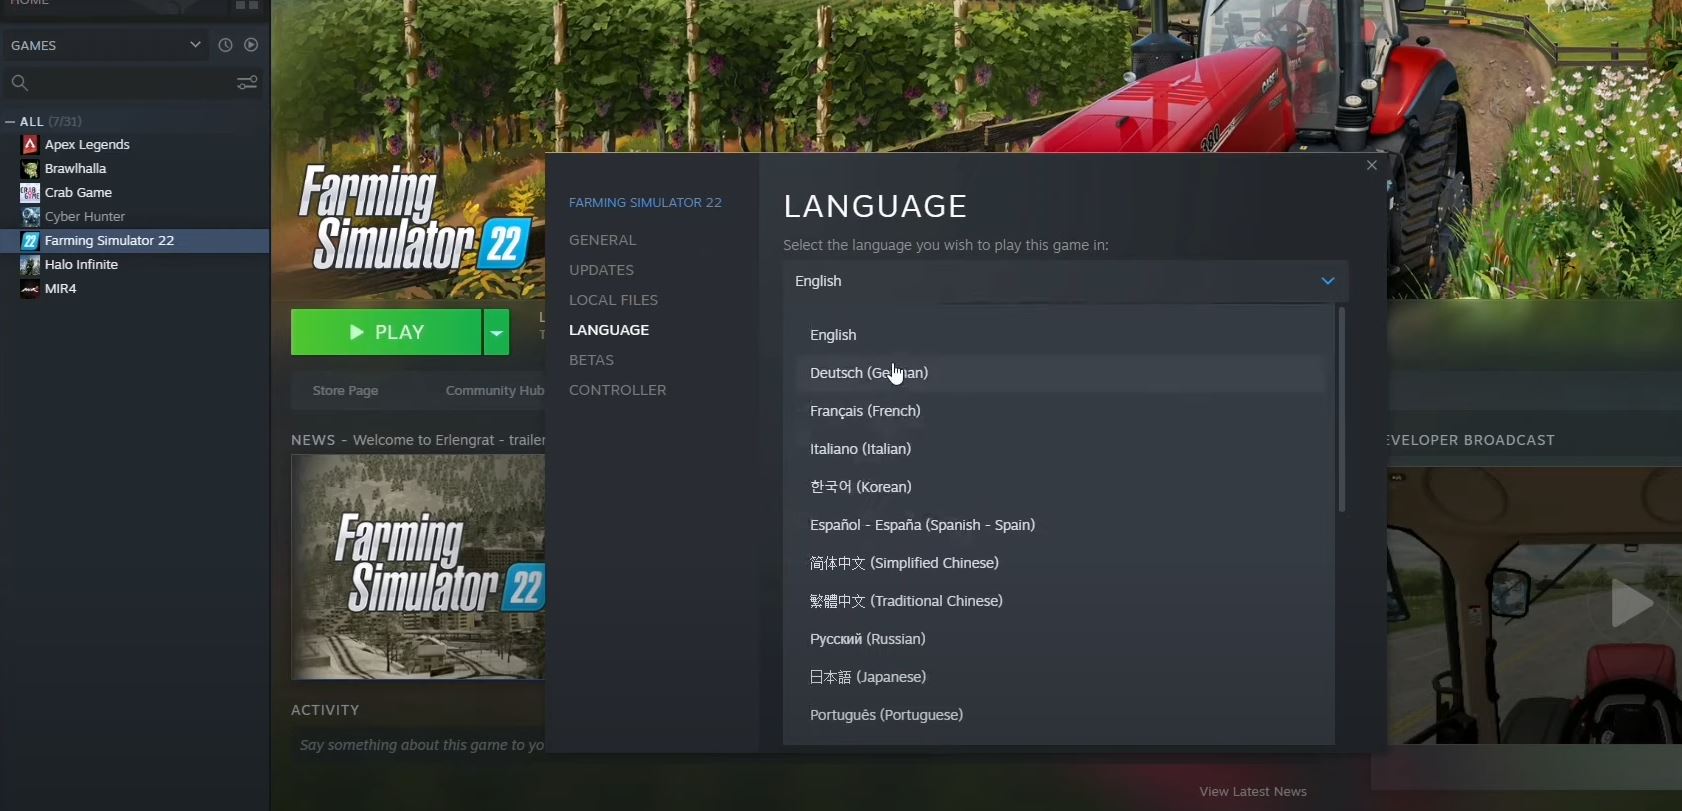Click the Farming Simulator 22 sidebar icon

click(30, 240)
